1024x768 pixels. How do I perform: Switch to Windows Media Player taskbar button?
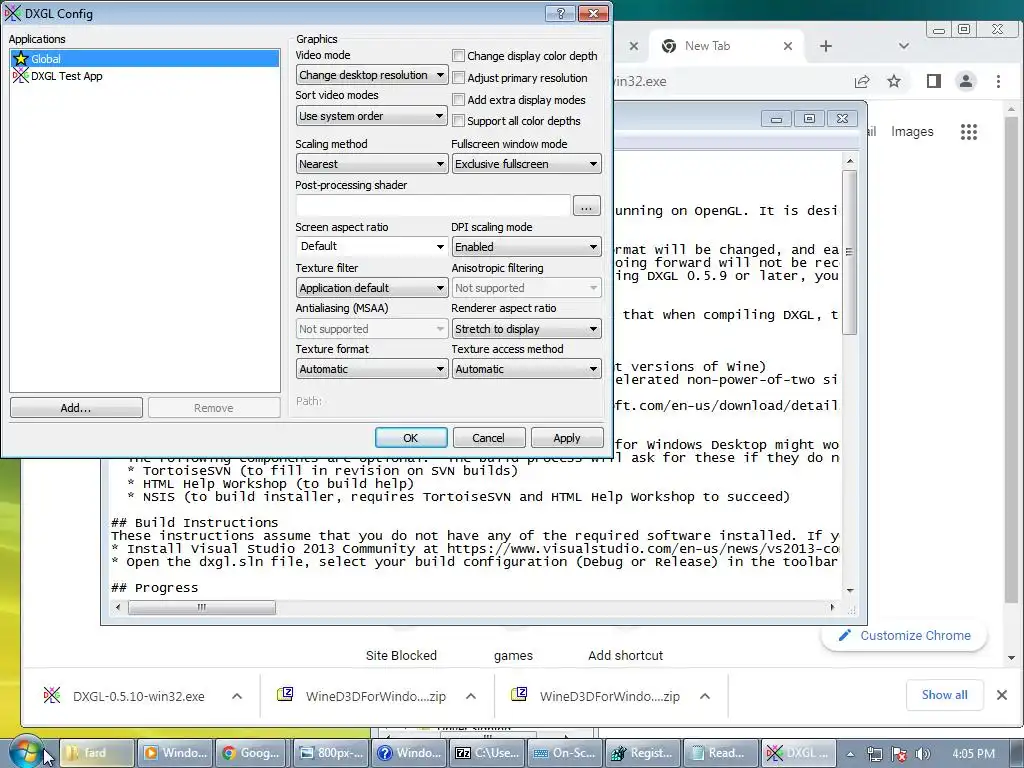pyautogui.click(x=175, y=753)
